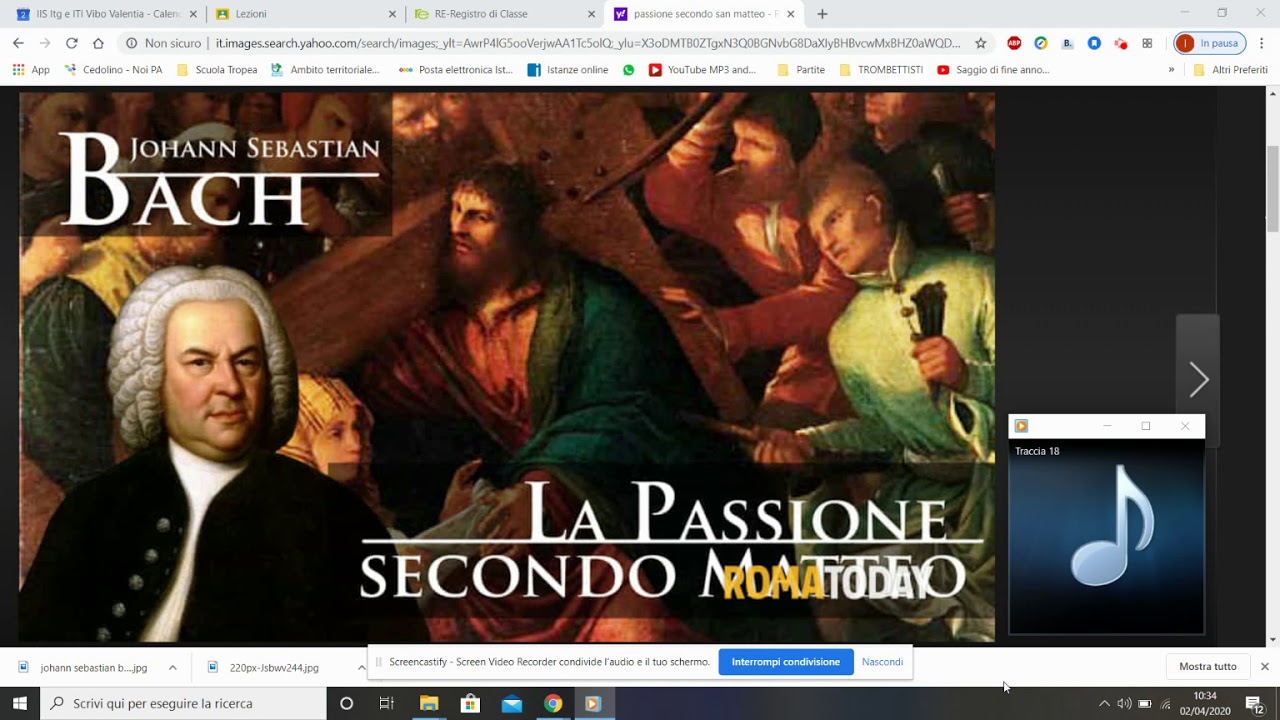Open the Mail app from the taskbar
Viewport: 1280px width, 720px height.
(x=511, y=703)
